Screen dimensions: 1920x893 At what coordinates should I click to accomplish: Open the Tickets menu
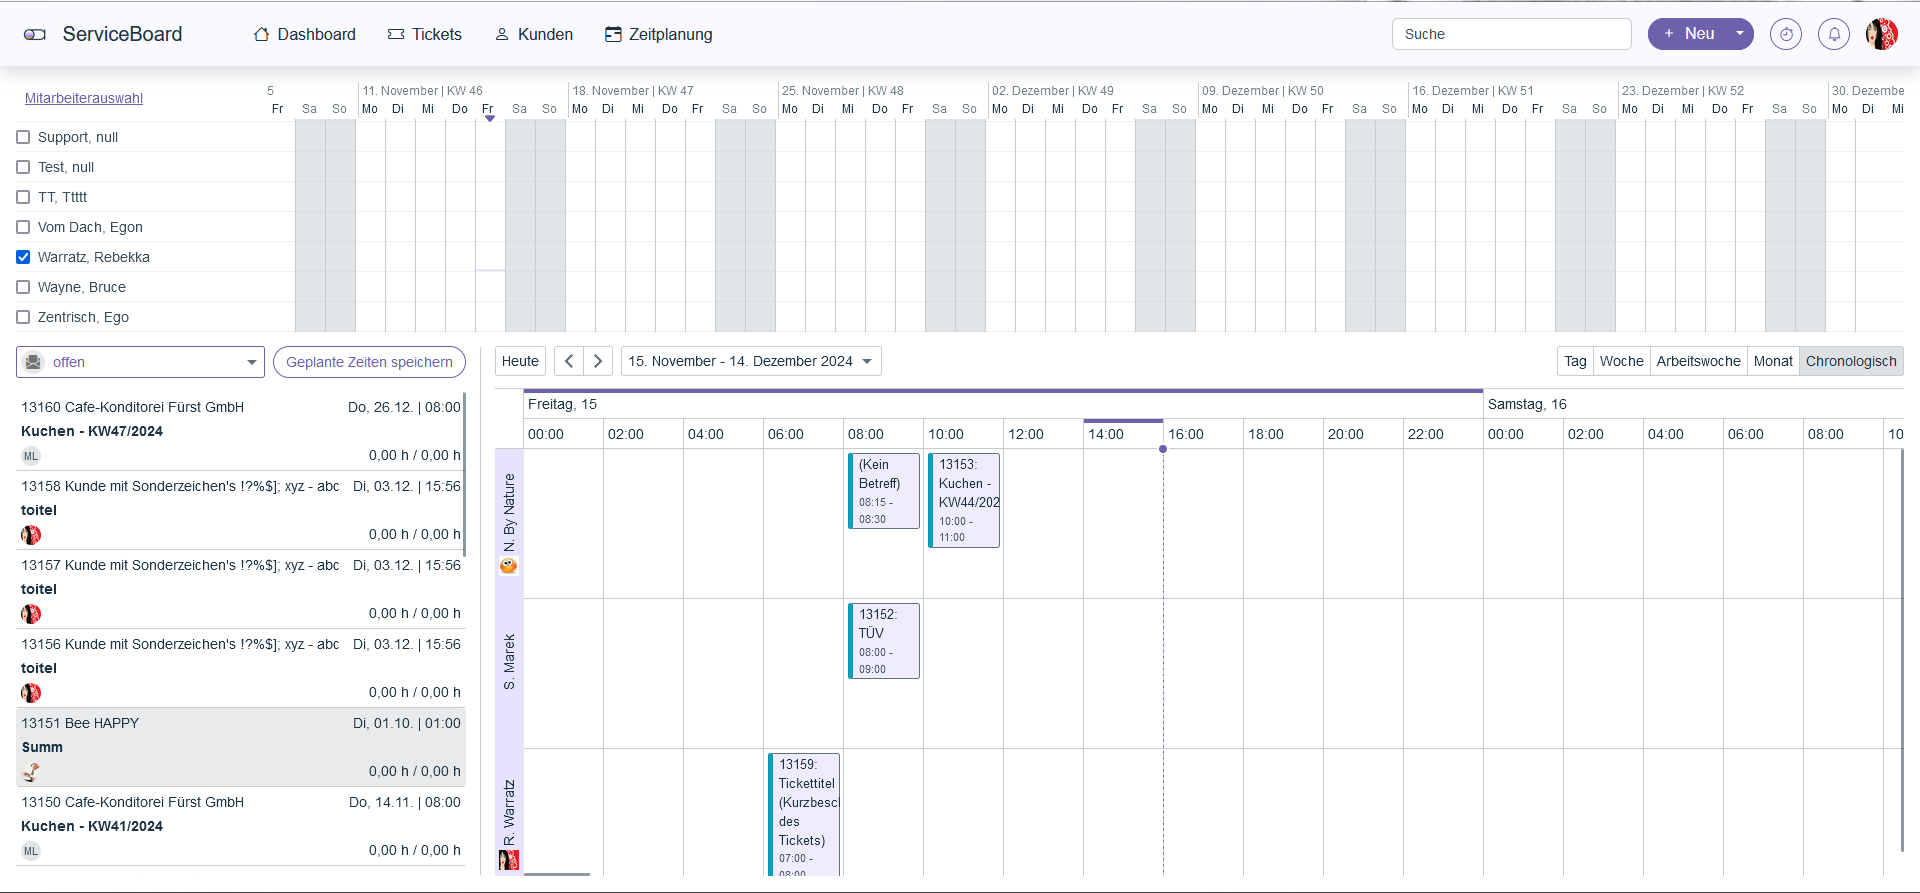pyautogui.click(x=425, y=34)
